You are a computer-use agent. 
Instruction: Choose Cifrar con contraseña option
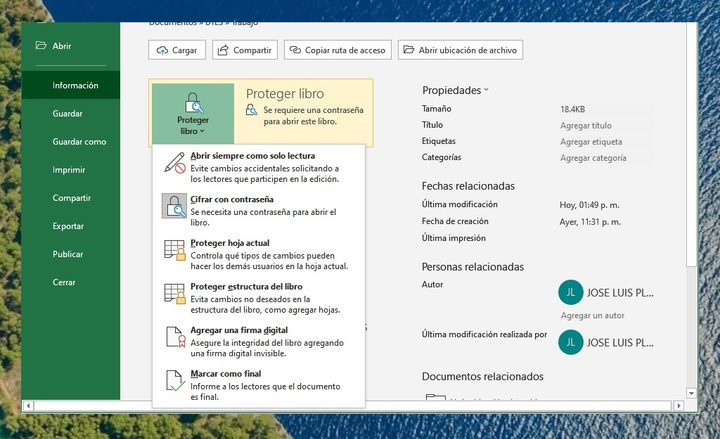click(259, 210)
